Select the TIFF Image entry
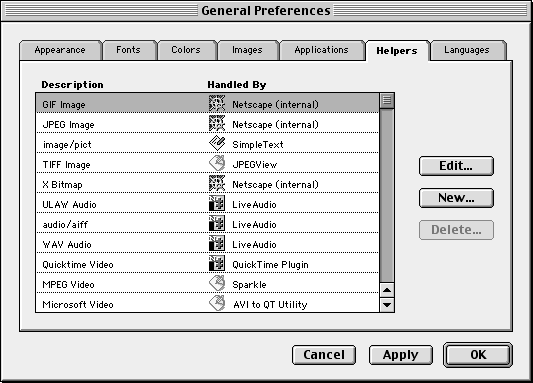The height and width of the screenshot is (383, 533). point(207,163)
